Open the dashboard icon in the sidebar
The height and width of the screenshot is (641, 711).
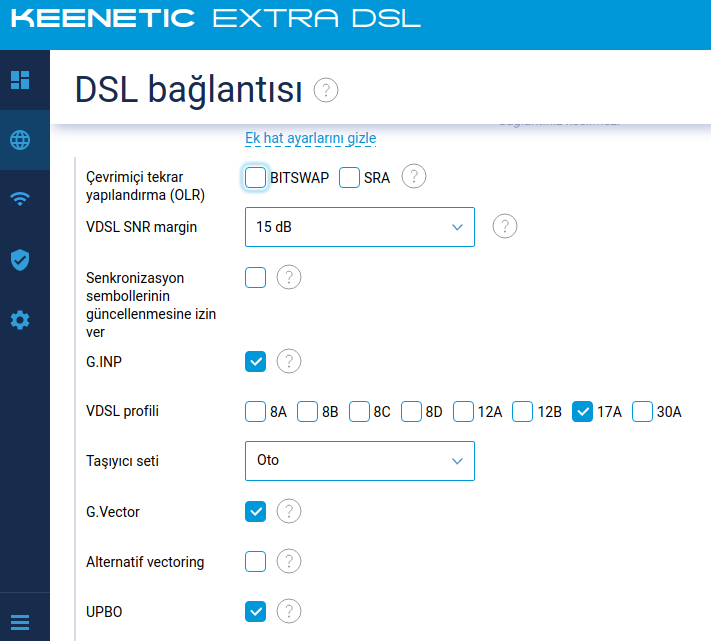20,80
